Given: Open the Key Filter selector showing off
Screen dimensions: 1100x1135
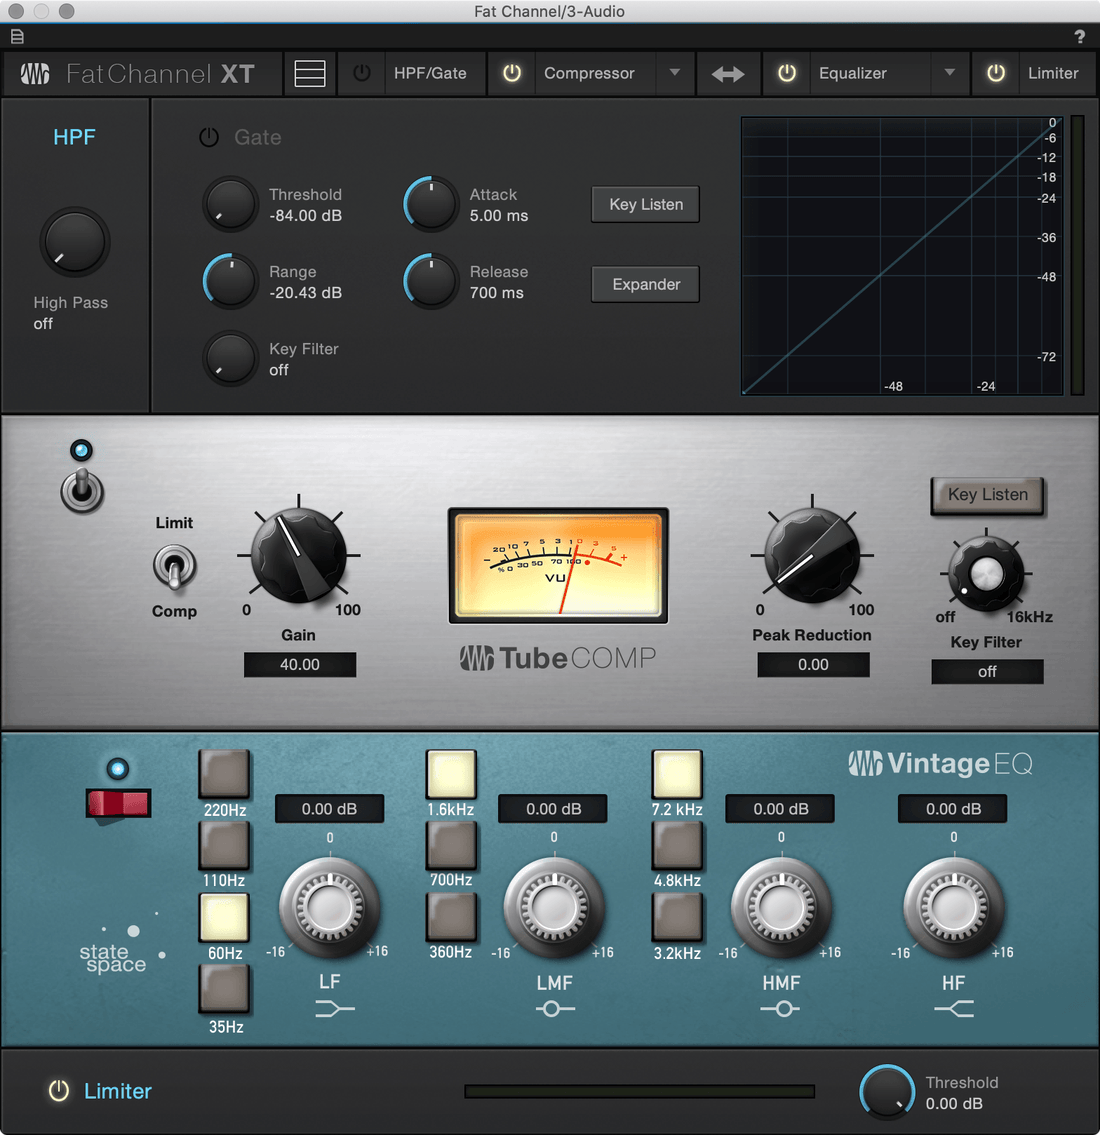Looking at the screenshot, I should click(x=987, y=671).
